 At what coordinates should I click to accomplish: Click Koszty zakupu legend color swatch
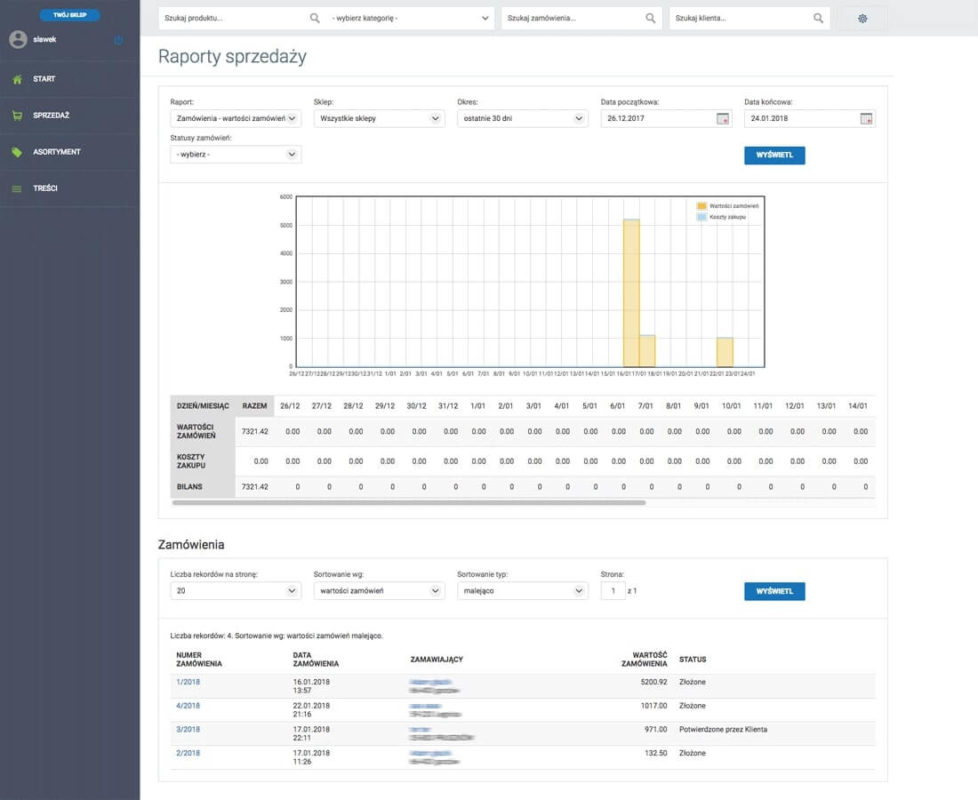[701, 217]
